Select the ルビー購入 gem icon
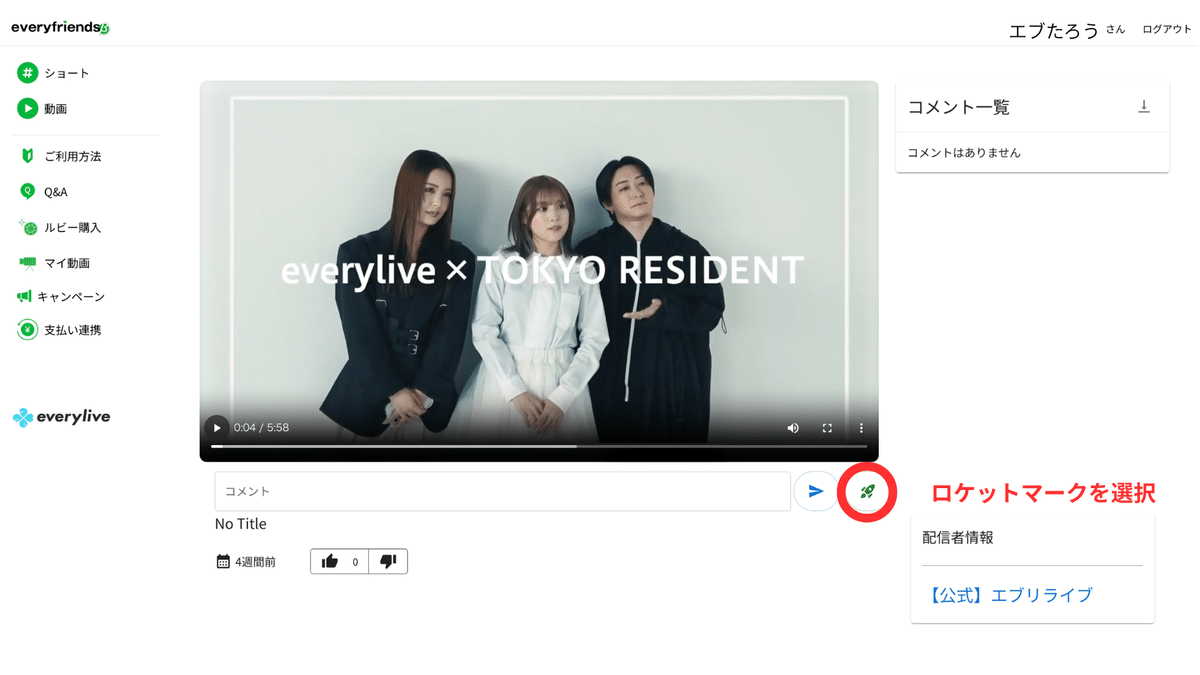The width and height of the screenshot is (1200, 675). (x=28, y=227)
